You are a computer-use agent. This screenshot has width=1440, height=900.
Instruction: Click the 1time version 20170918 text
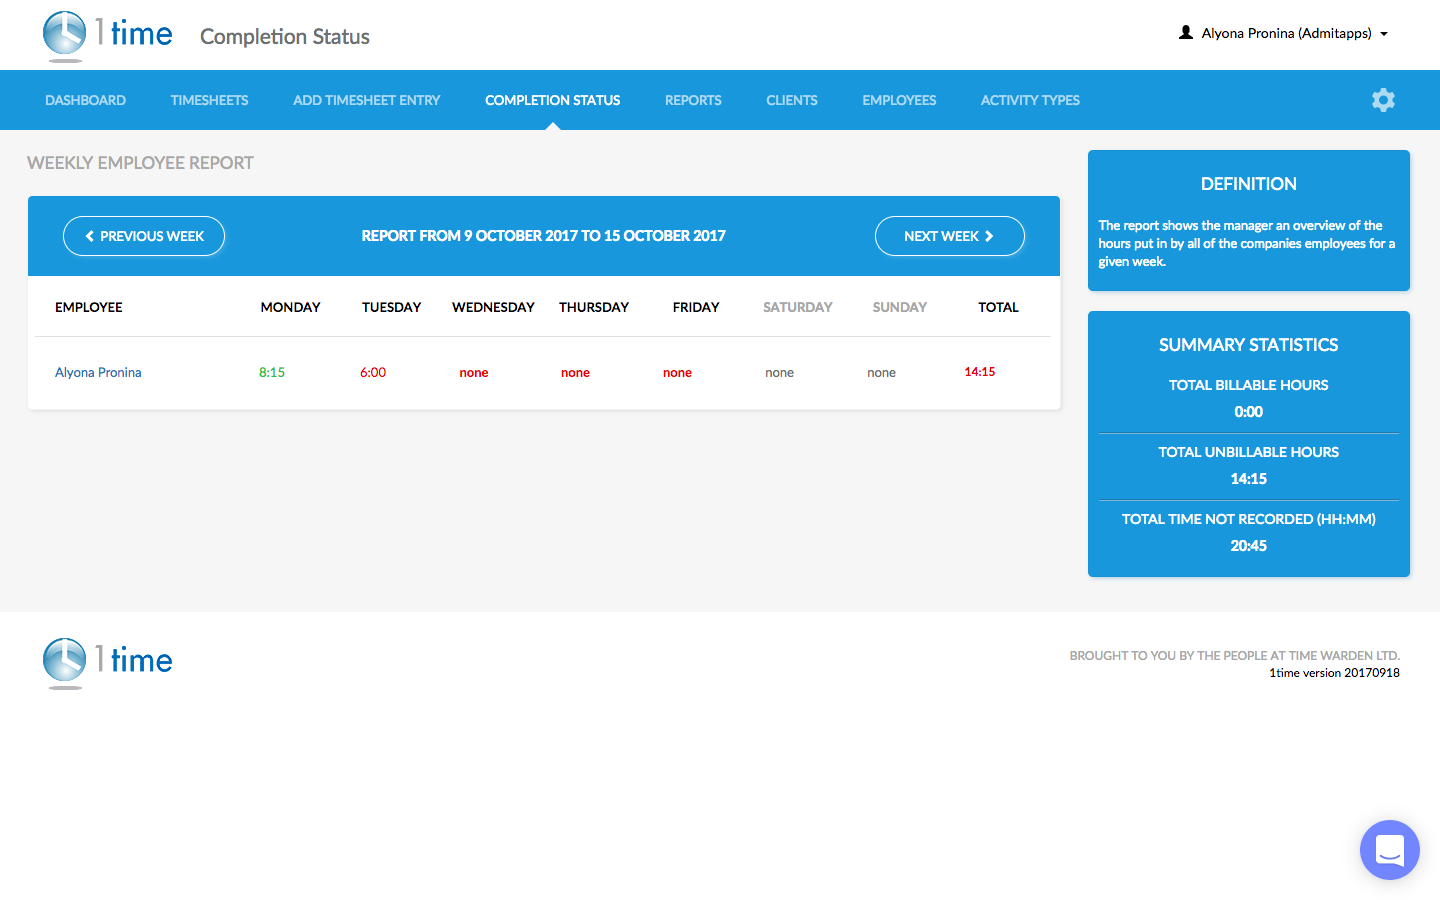[1334, 673]
